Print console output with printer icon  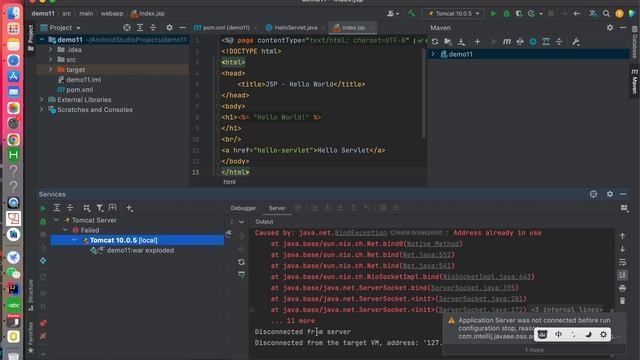click(x=622, y=288)
